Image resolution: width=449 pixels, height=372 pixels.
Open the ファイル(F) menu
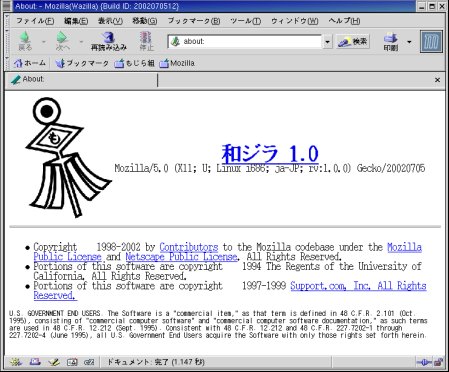[35, 21]
